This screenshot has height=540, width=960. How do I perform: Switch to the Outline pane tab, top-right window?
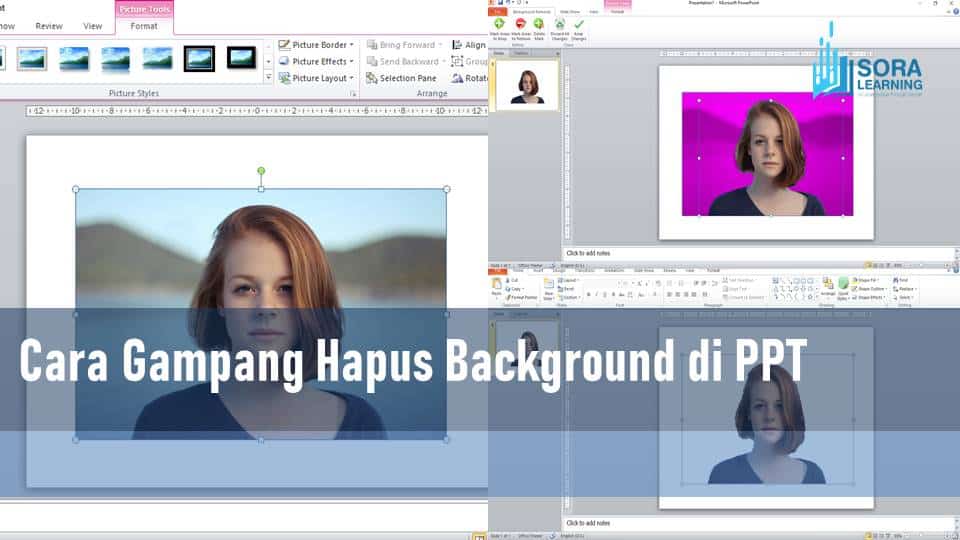[521, 53]
